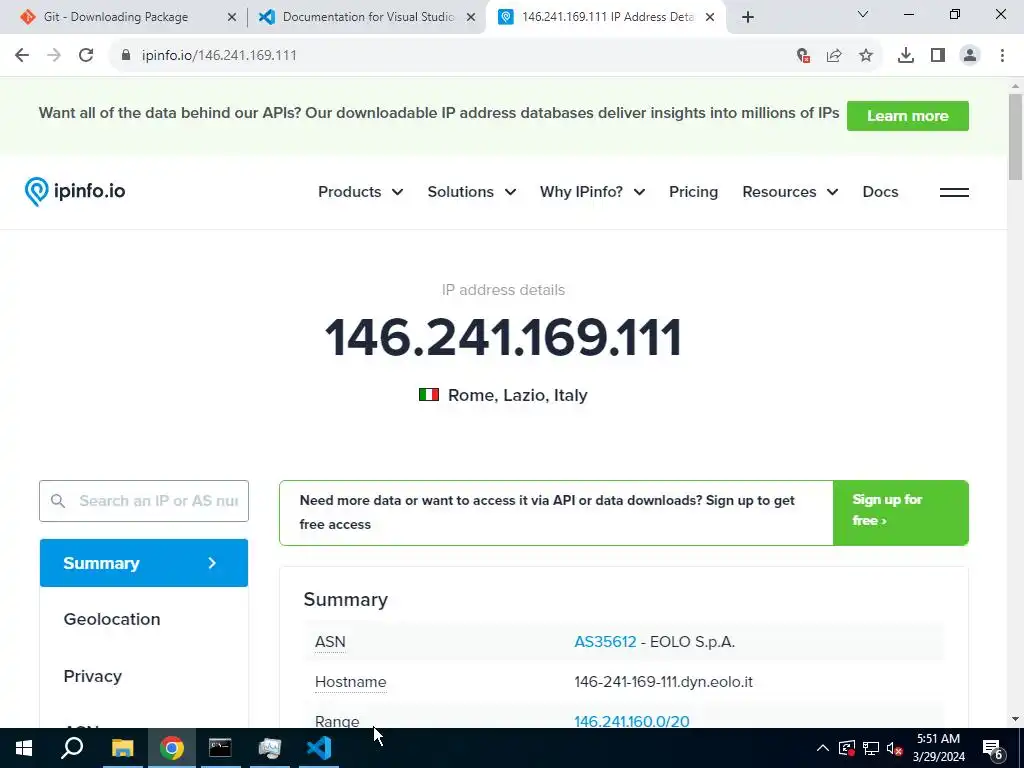Close the 146.241.169.111 IP Address Details tab
The width and height of the screenshot is (1024, 768).
[710, 18]
